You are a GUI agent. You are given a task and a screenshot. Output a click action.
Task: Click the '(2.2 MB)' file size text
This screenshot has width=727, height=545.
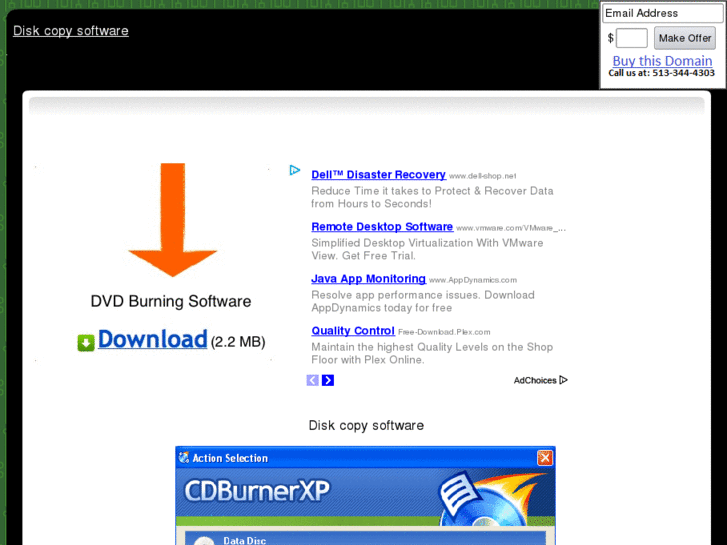click(x=238, y=342)
